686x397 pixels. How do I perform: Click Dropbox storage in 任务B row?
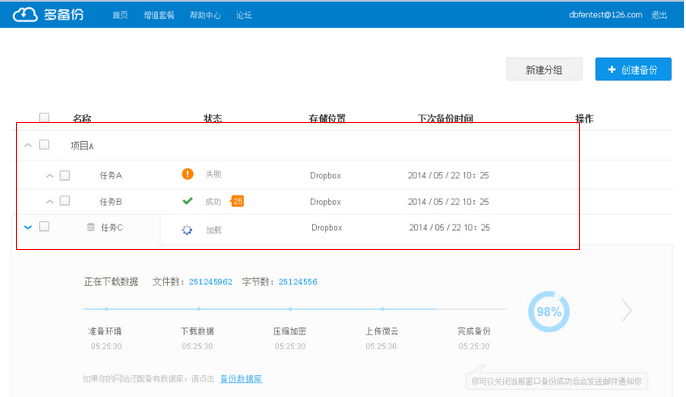[326, 202]
